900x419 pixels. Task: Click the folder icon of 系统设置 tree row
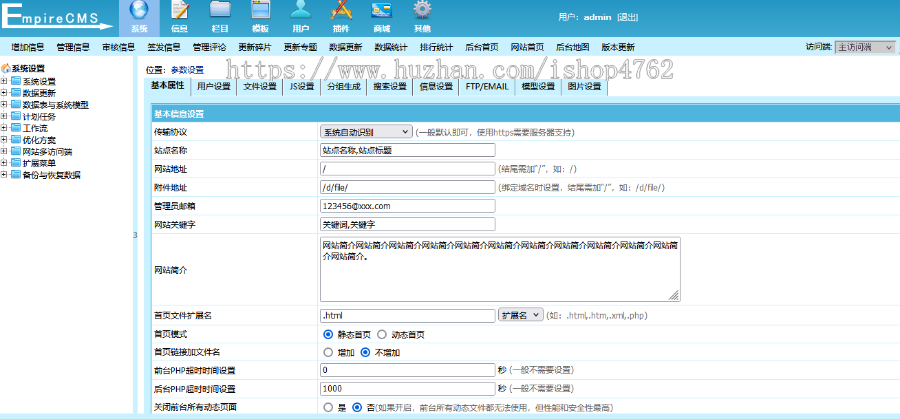(x=15, y=81)
